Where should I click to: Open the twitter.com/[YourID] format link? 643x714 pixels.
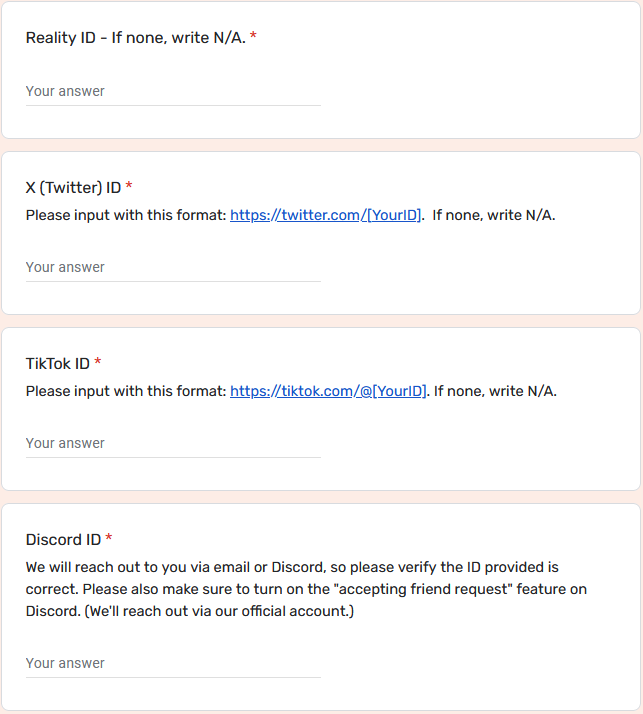326,215
